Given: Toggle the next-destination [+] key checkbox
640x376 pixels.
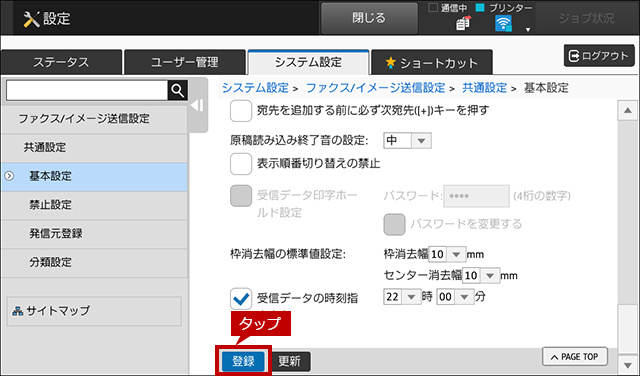Looking at the screenshot, I should tap(241, 111).
